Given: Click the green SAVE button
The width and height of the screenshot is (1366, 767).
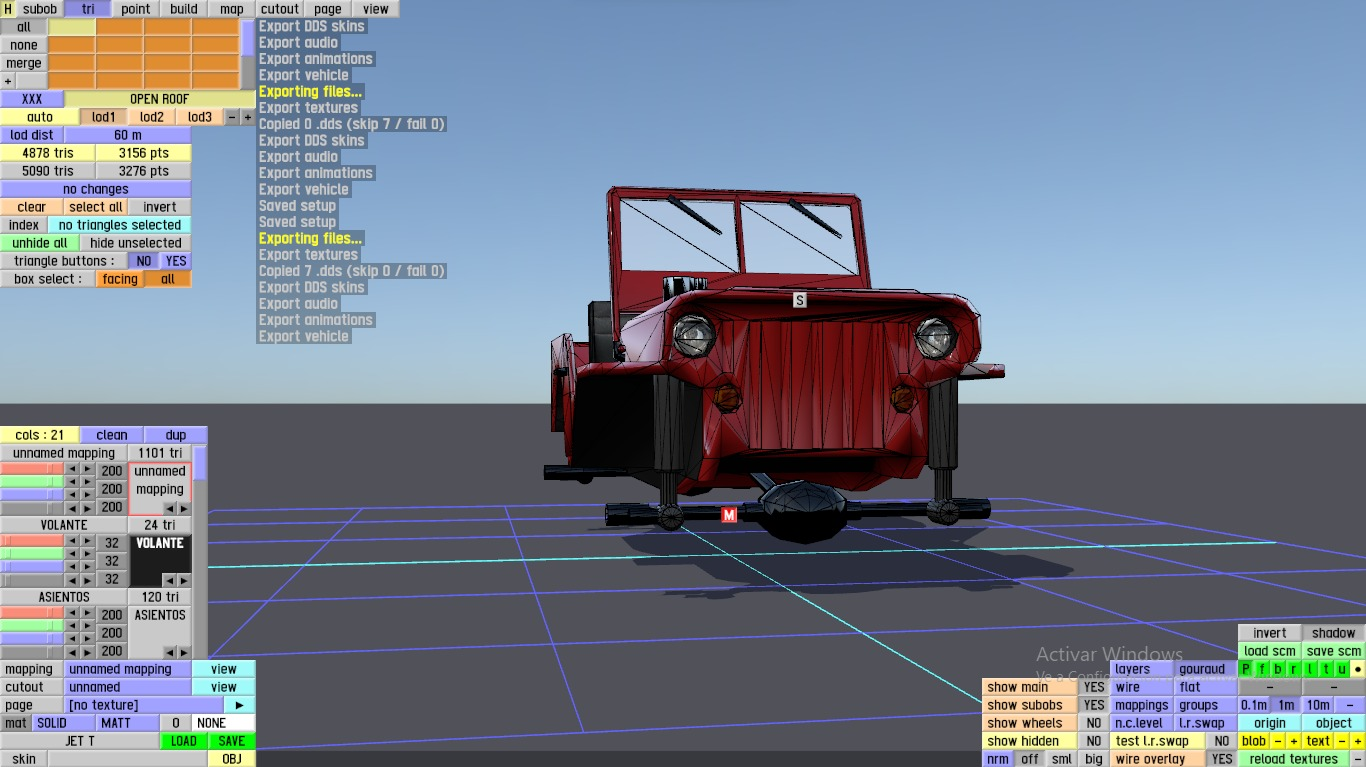Looking at the screenshot, I should point(232,741).
